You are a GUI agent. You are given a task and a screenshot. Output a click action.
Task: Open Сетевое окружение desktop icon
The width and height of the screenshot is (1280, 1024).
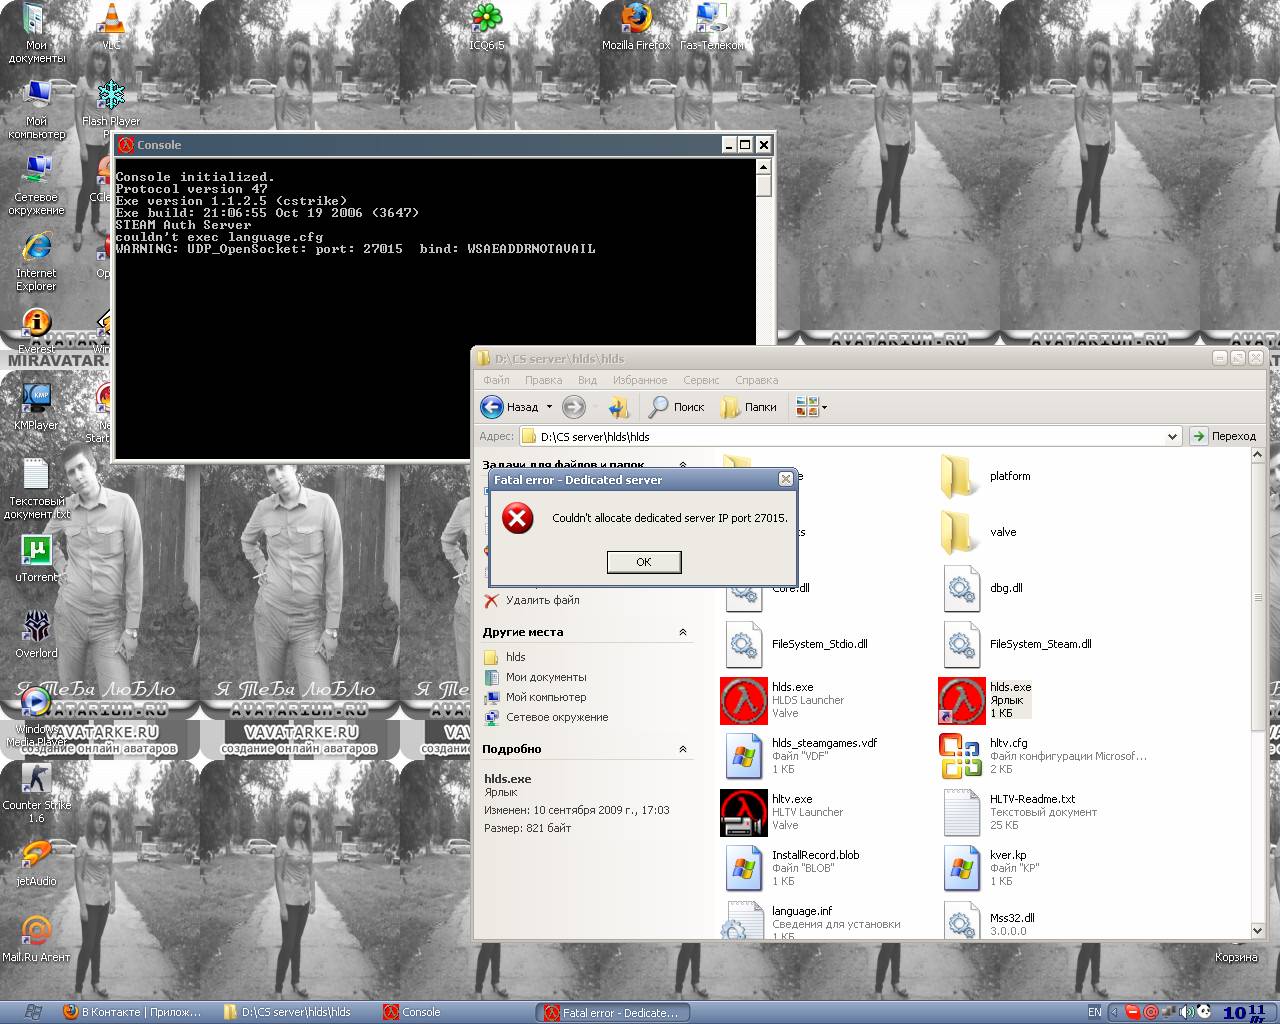tap(37, 185)
